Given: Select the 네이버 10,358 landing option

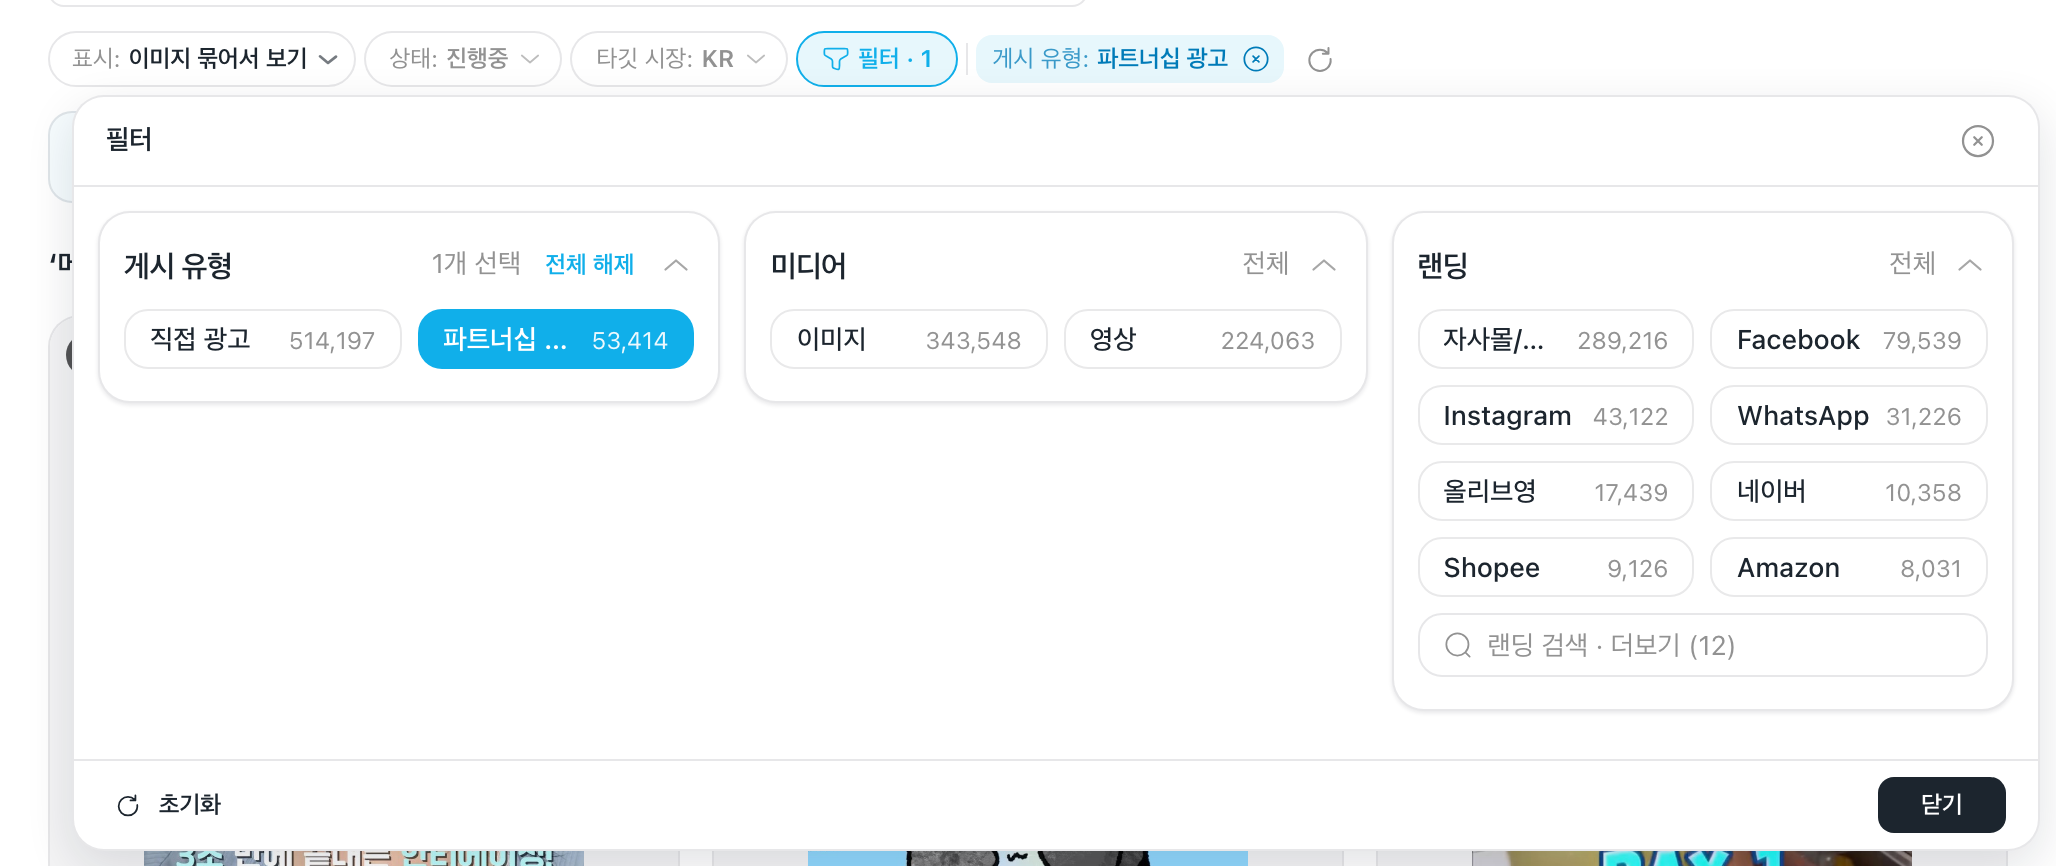Looking at the screenshot, I should click(x=1848, y=492).
